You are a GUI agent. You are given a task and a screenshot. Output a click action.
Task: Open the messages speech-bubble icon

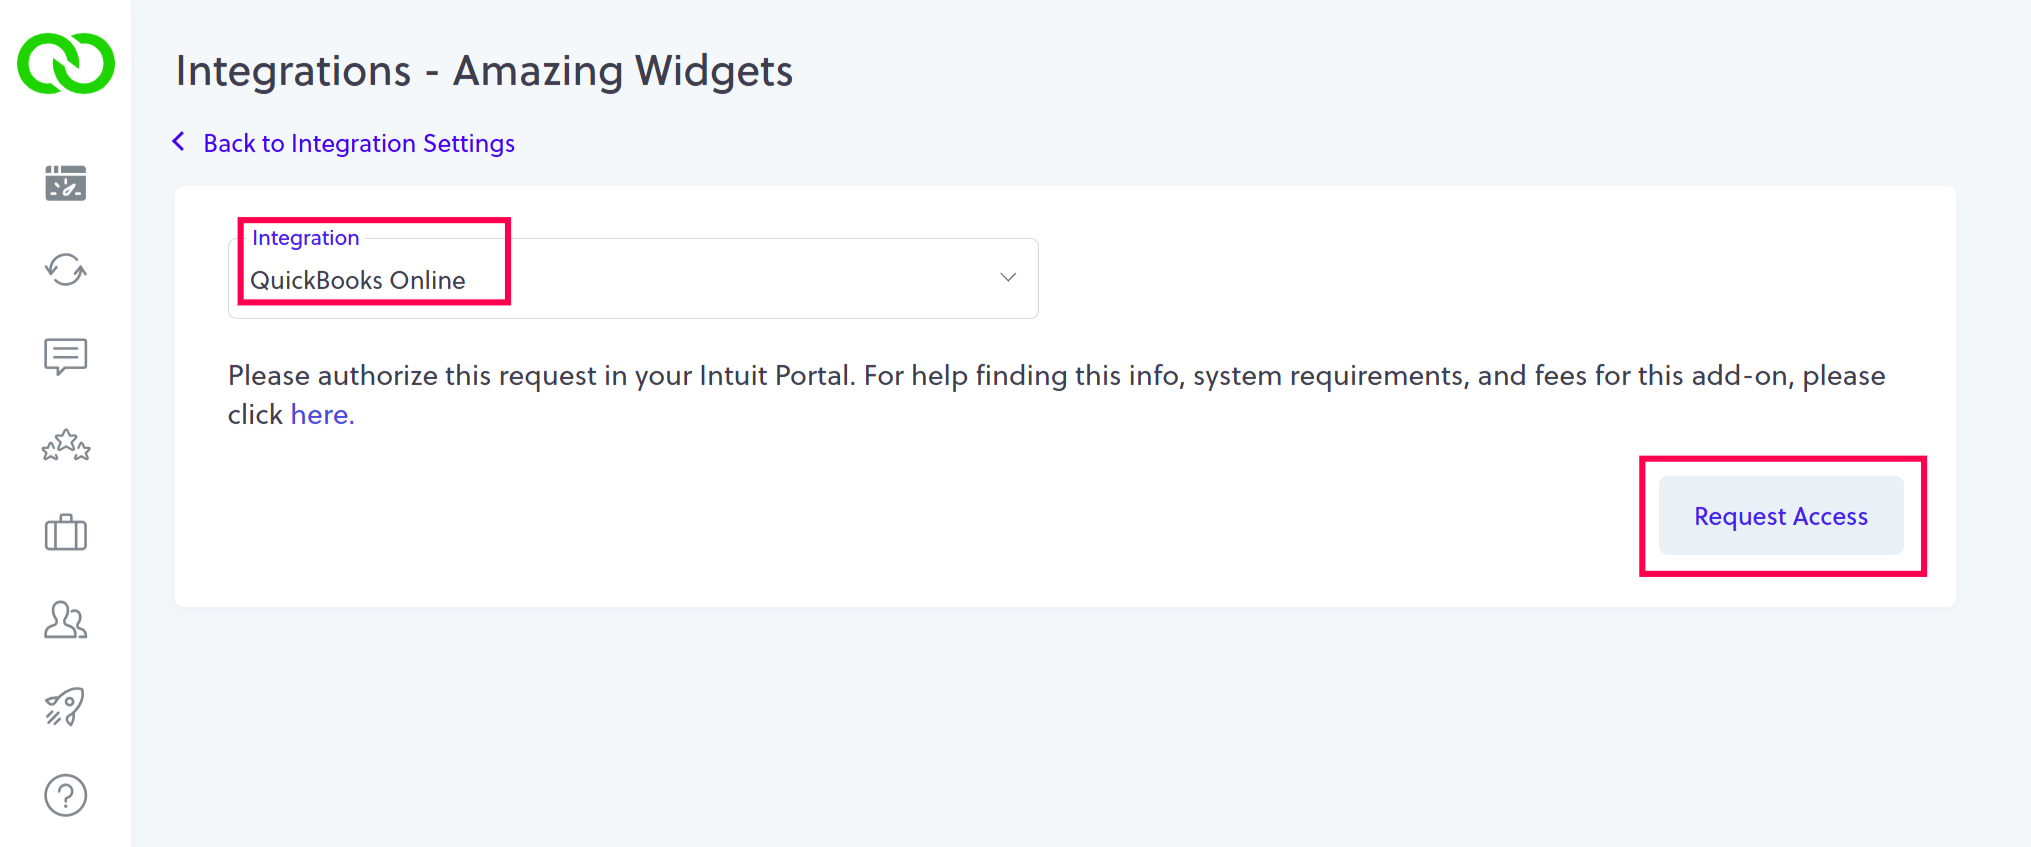tap(66, 356)
